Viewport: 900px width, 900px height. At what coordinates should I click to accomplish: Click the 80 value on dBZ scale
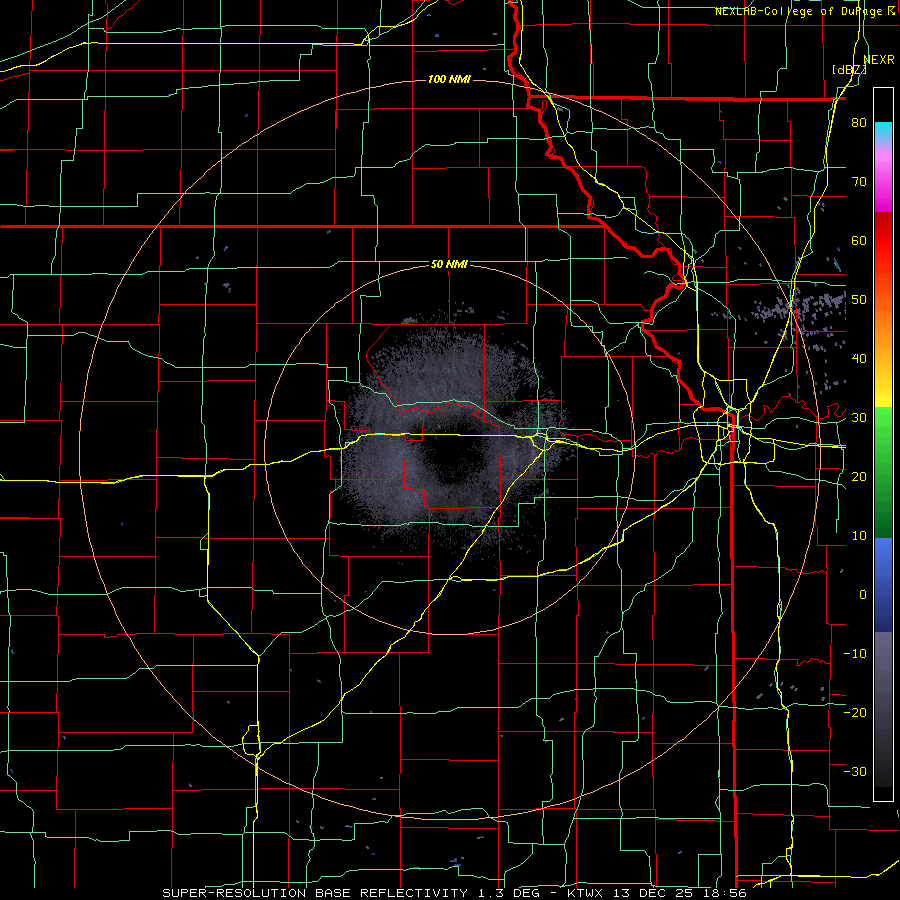859,123
